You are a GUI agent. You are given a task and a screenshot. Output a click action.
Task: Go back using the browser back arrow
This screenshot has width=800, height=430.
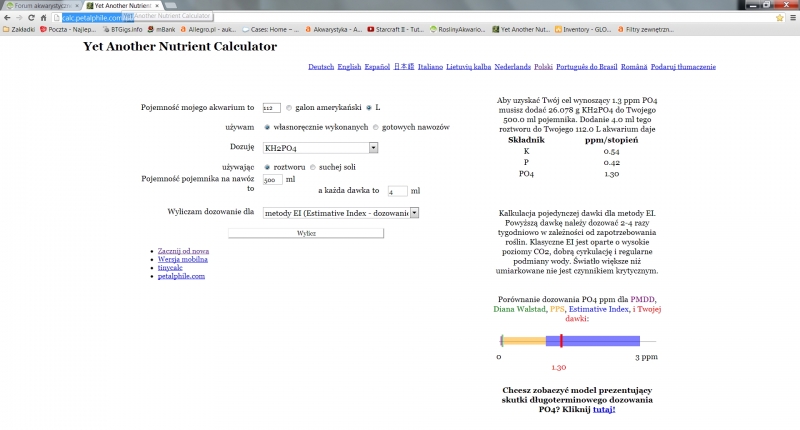tap(7, 17)
